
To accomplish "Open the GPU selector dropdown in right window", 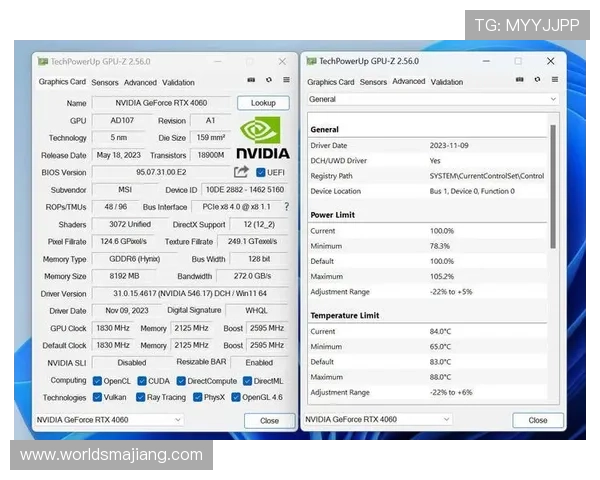I will pos(446,420).
